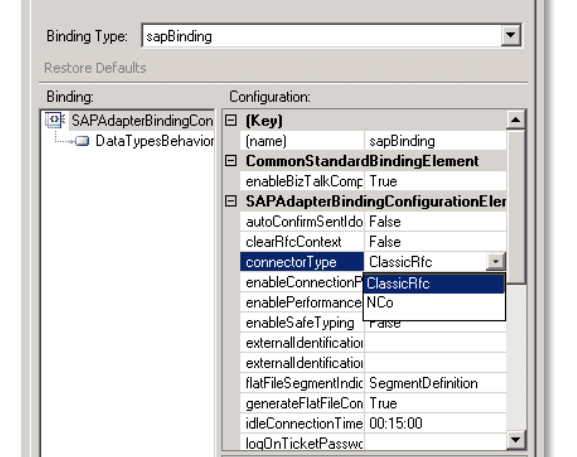Image resolution: width=577 pixels, height=457 pixels.
Task: Select the connectorType property name
Action: (302, 262)
